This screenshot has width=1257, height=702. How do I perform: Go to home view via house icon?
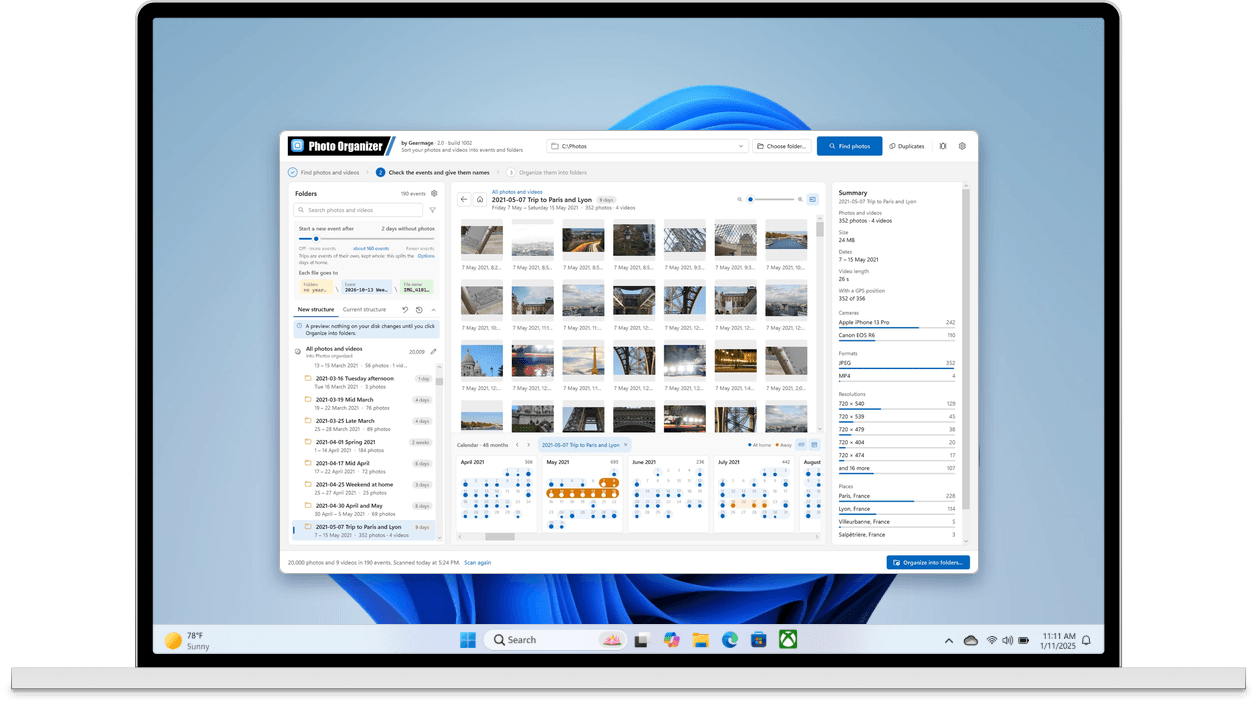480,199
